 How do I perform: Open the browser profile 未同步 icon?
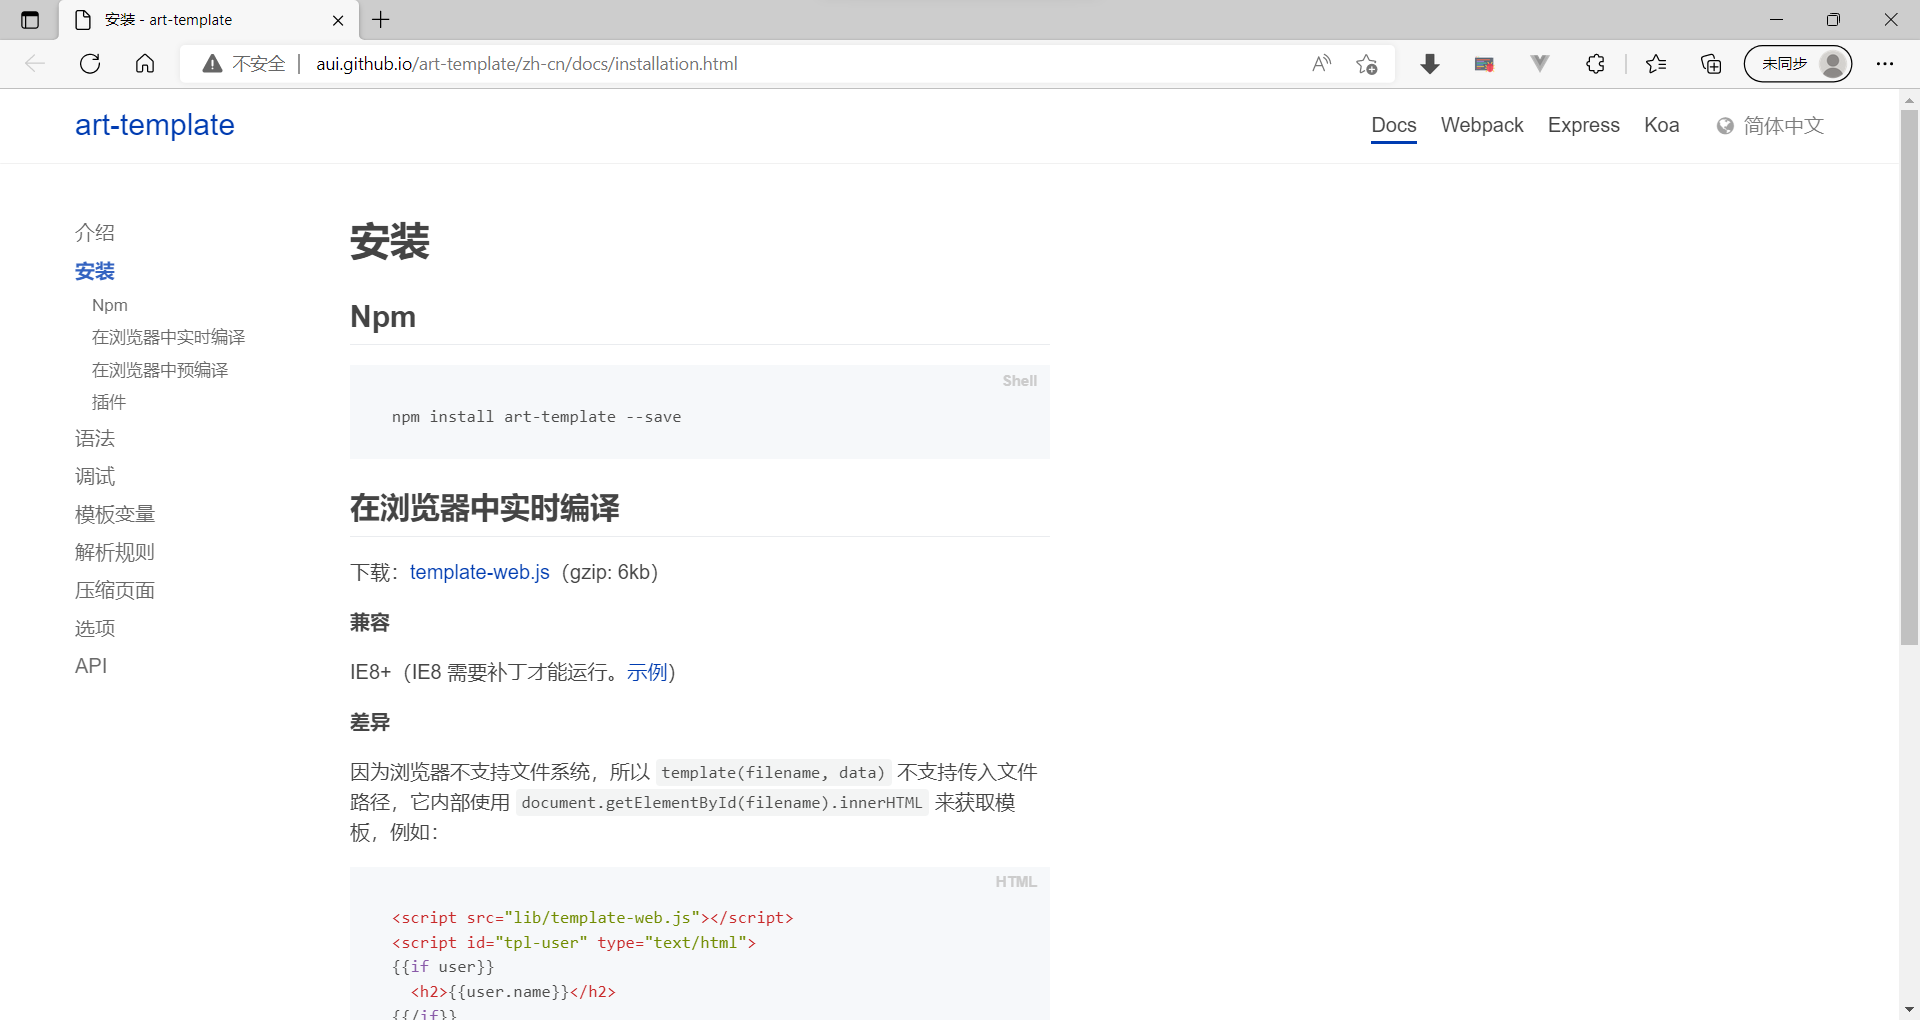(x=1798, y=63)
